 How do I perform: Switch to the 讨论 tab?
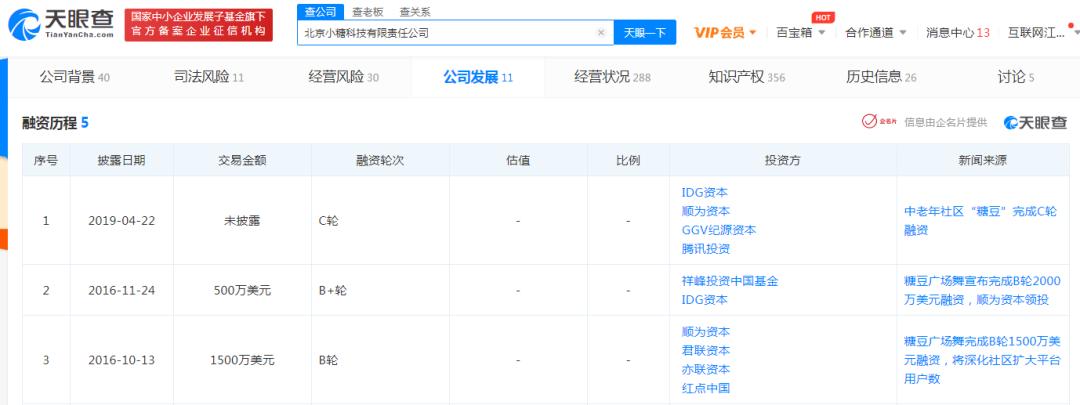pos(1016,77)
